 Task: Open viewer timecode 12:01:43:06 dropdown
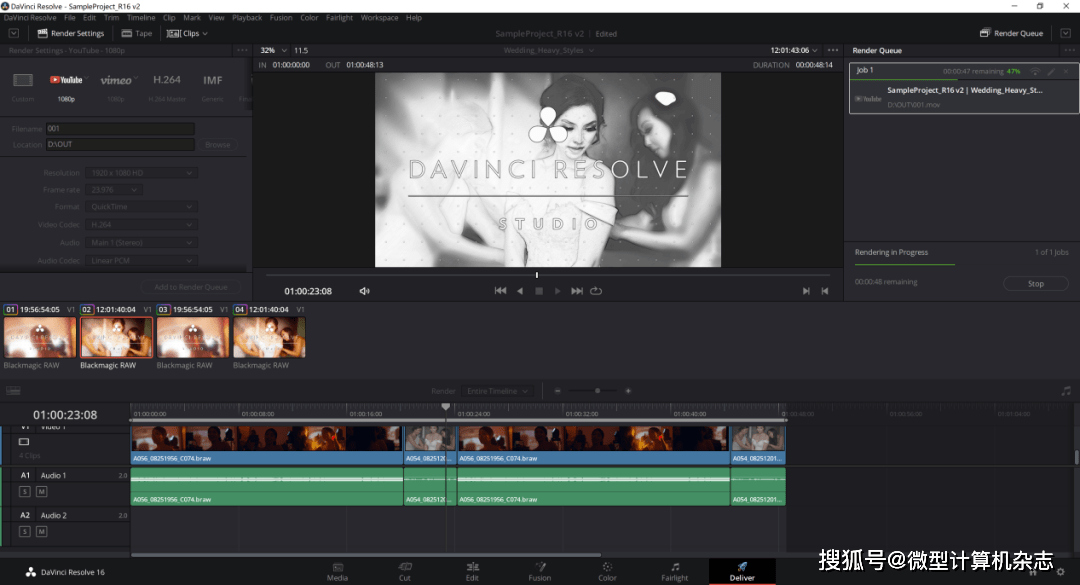pos(793,50)
